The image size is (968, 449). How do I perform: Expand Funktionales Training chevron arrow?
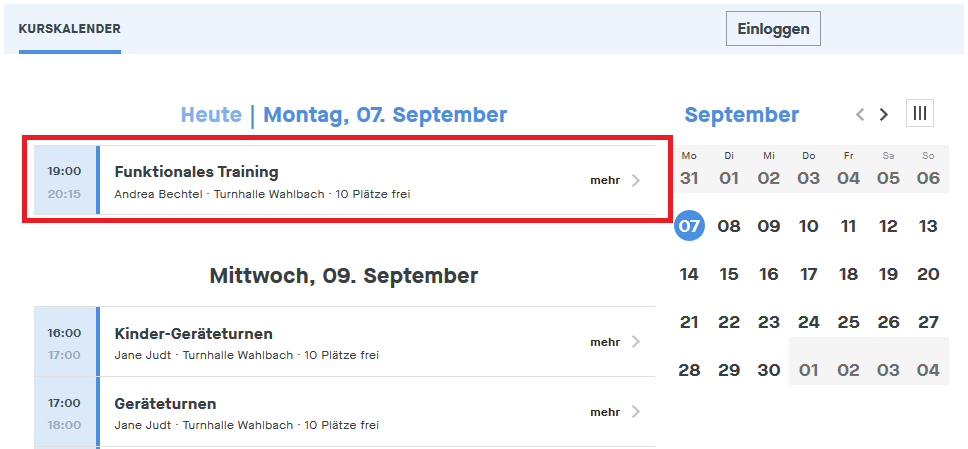(x=636, y=181)
